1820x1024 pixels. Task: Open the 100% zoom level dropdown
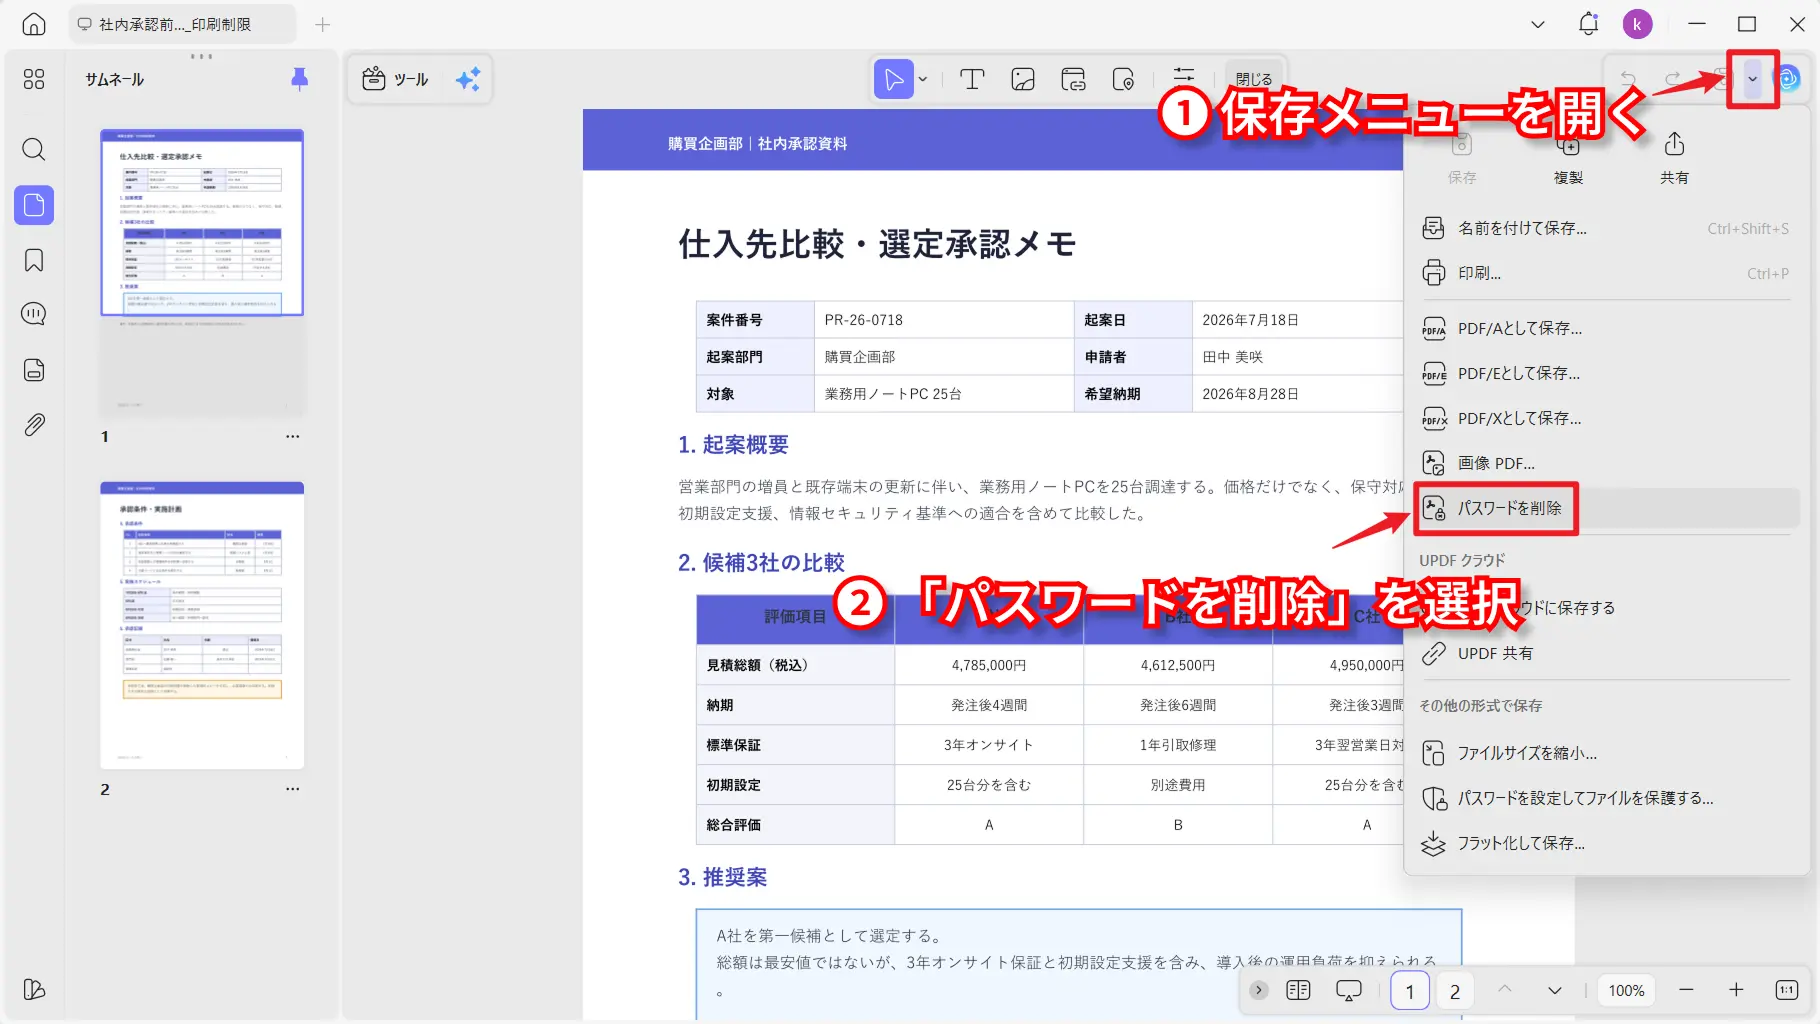[x=1626, y=990]
